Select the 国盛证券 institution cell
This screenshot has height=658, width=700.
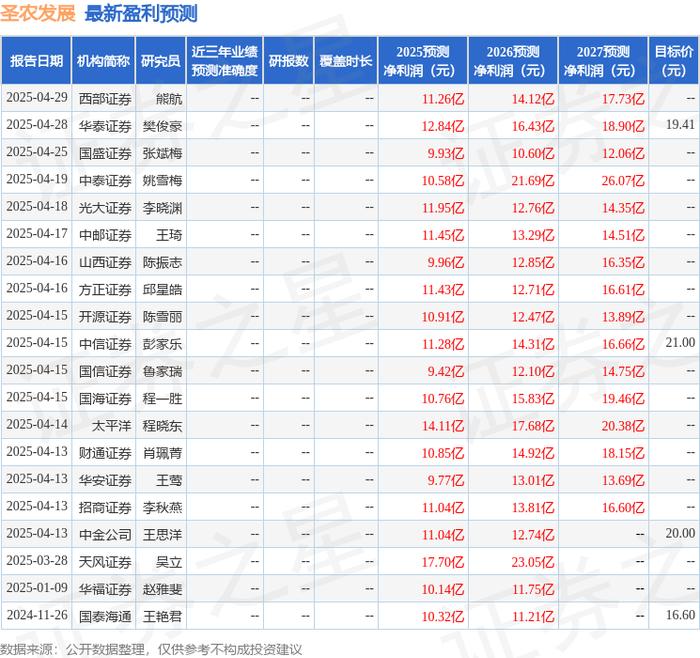coord(105,153)
